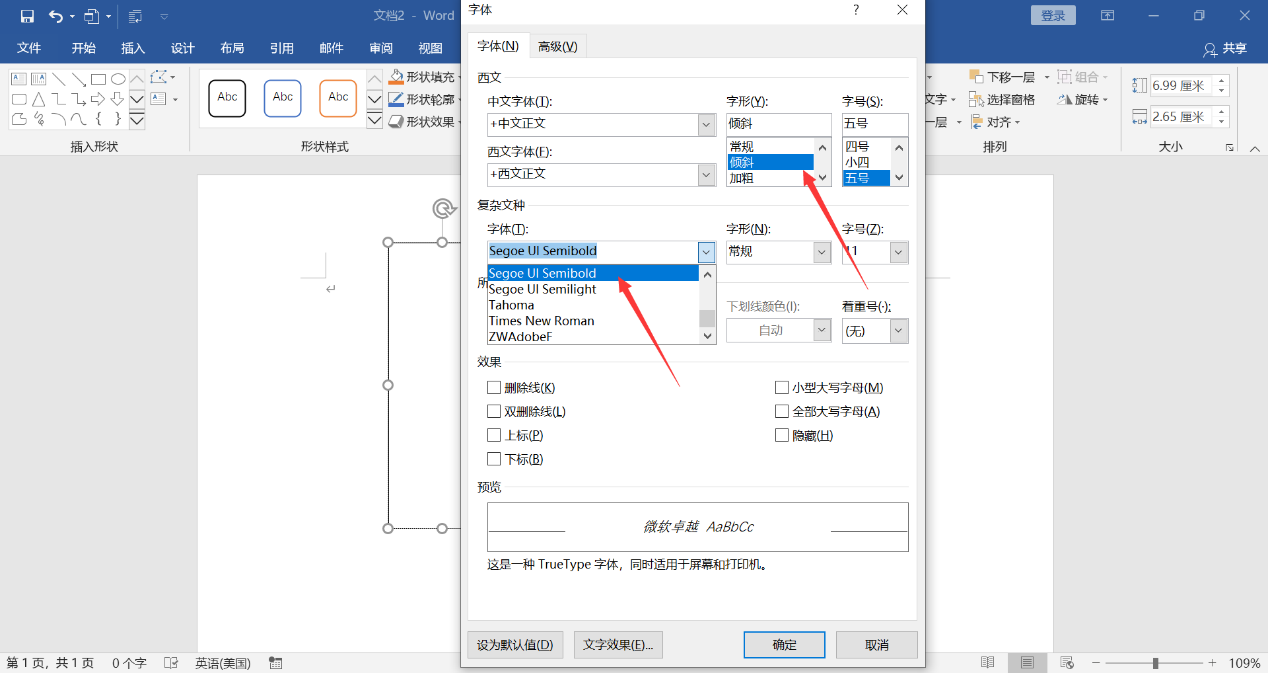Pick the scribble shape tool

[x=39, y=119]
